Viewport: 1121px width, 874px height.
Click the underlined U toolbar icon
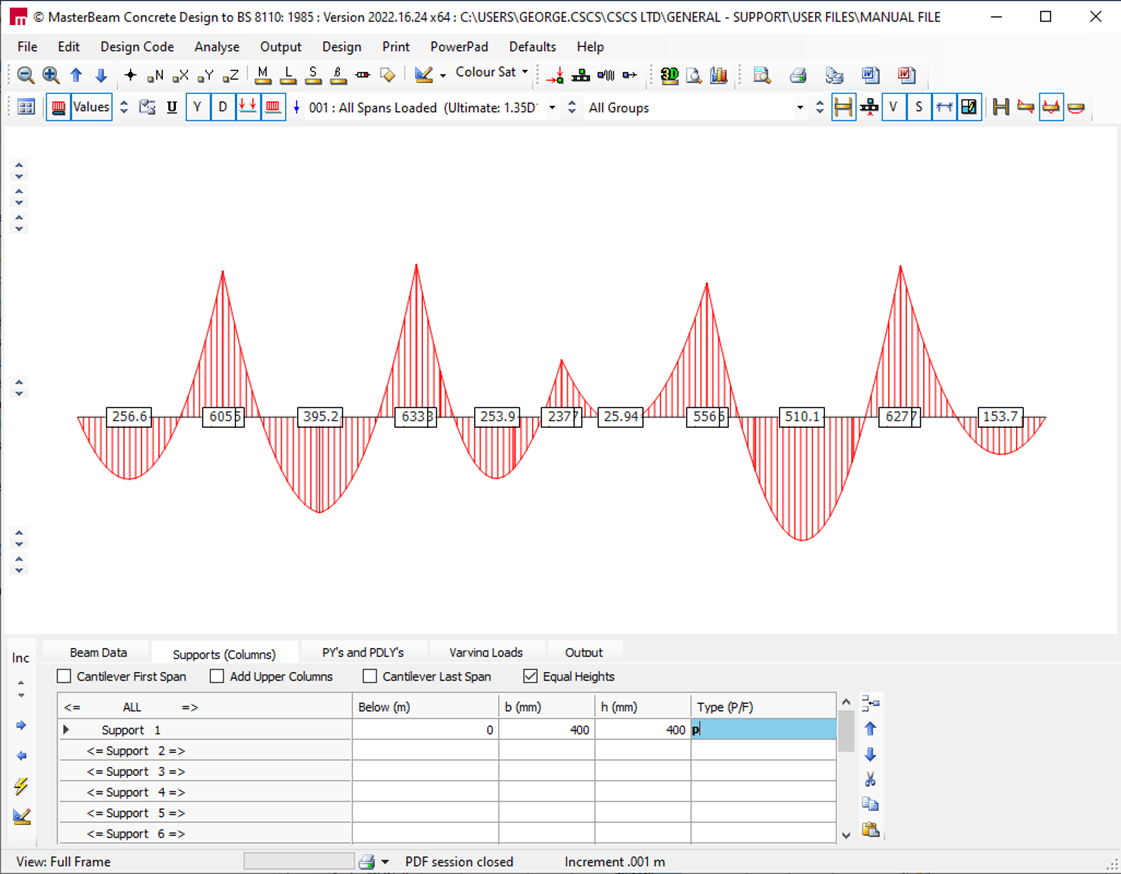pyautogui.click(x=172, y=107)
